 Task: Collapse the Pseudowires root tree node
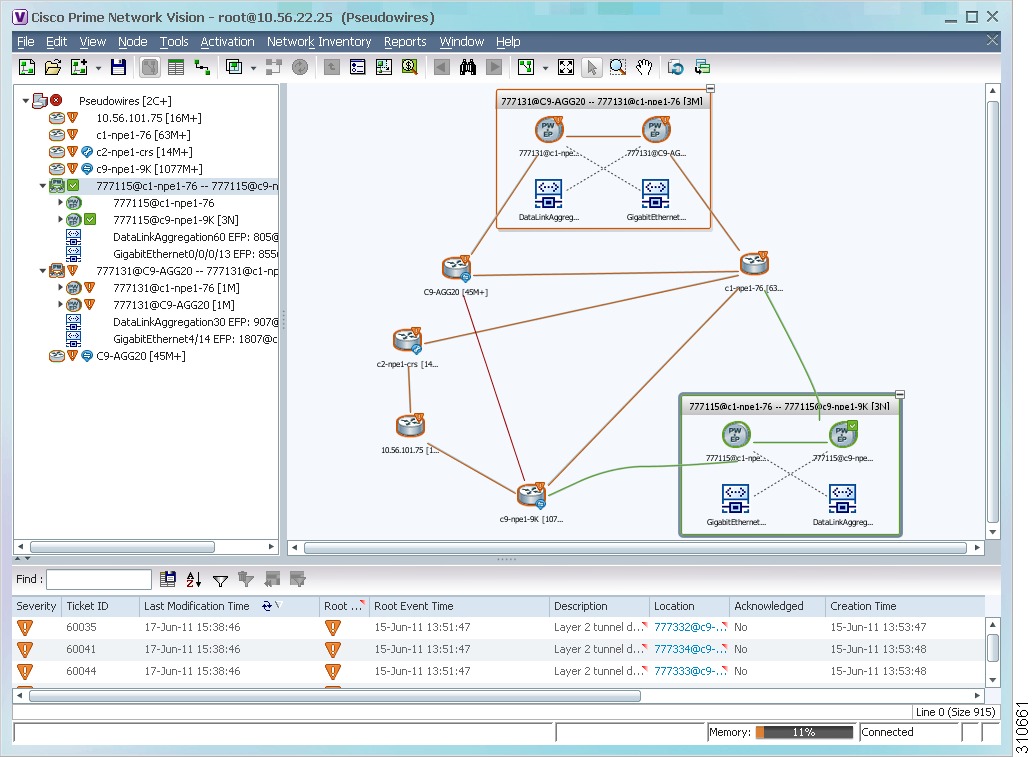[x=26, y=101]
